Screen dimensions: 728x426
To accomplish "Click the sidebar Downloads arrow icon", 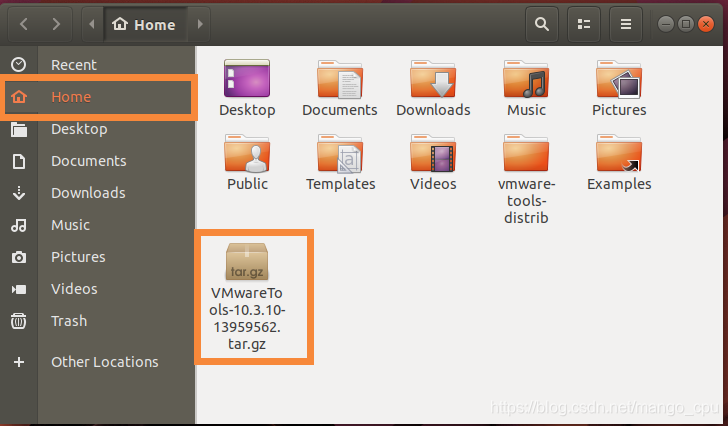I will point(19,193).
